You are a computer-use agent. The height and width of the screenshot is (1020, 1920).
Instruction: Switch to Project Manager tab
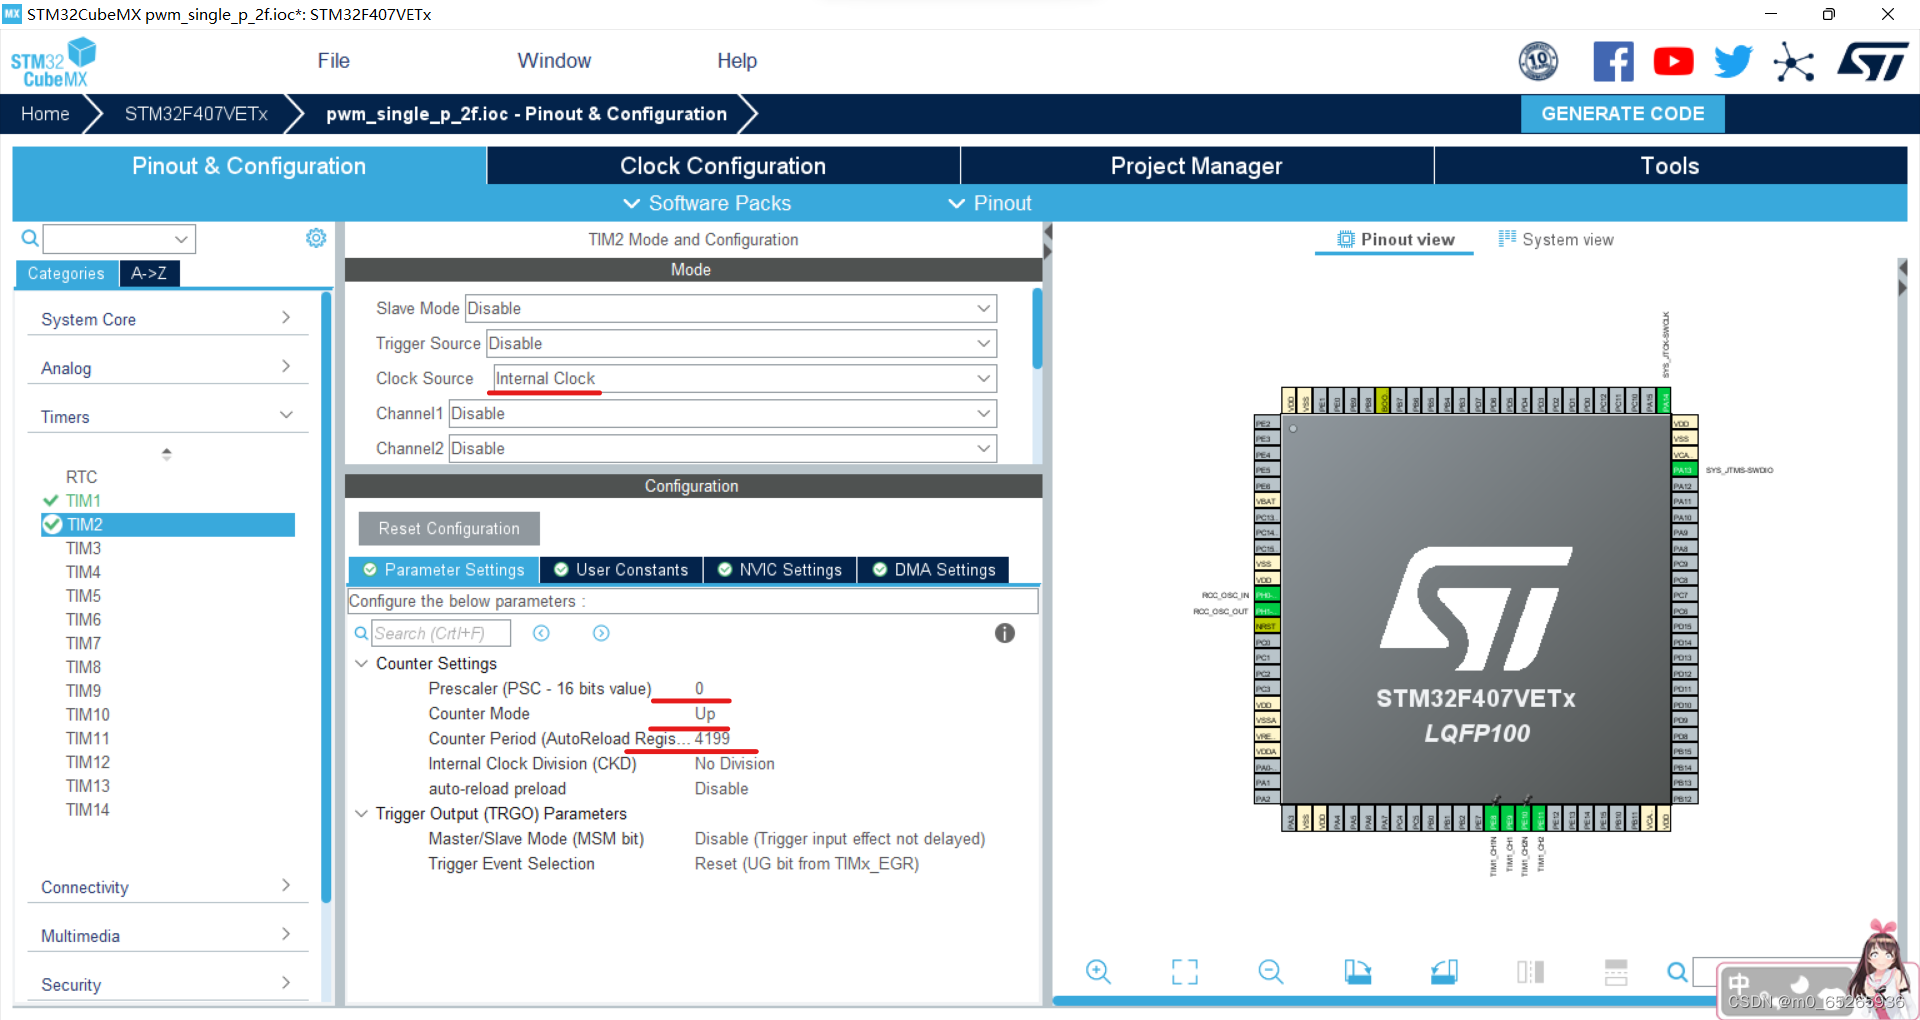(x=1197, y=166)
